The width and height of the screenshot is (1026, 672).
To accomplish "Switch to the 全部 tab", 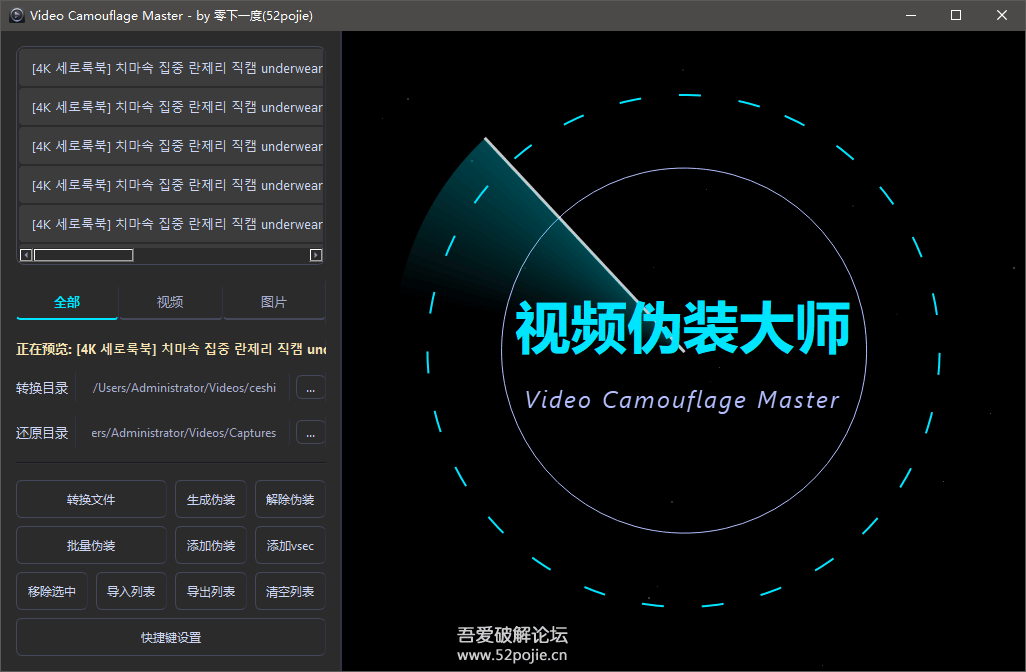I will point(67,302).
